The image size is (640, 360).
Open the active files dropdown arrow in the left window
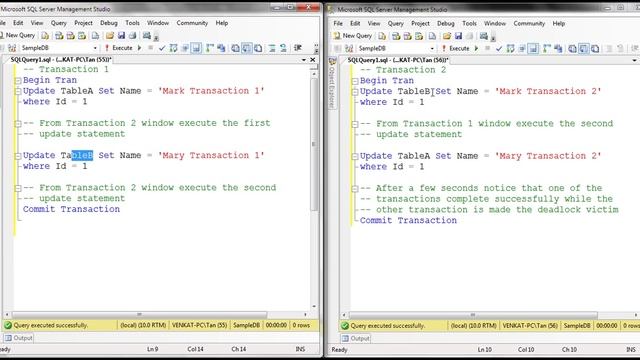(x=304, y=60)
